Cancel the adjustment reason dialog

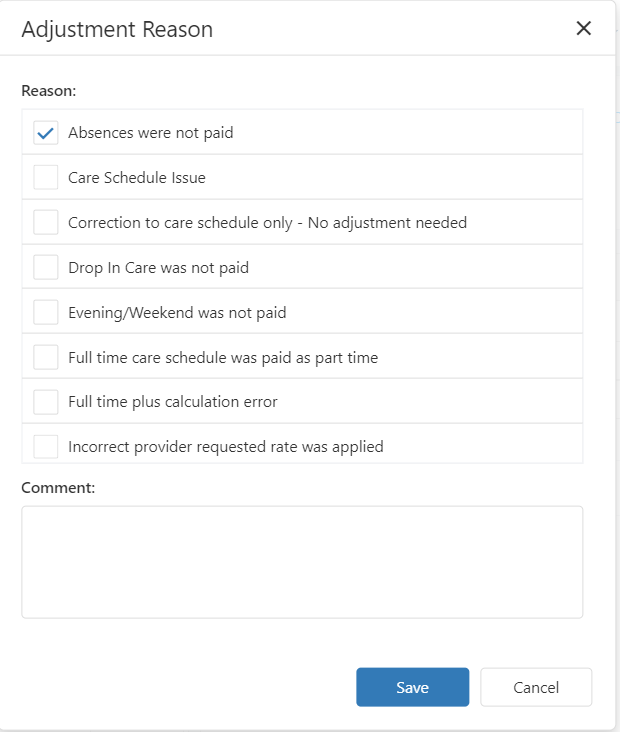[536, 687]
